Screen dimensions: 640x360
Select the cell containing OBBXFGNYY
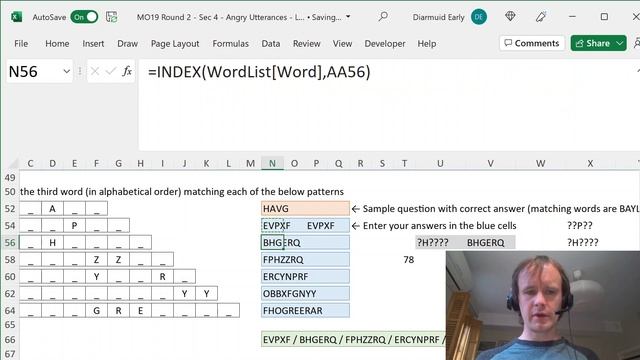[305, 293]
